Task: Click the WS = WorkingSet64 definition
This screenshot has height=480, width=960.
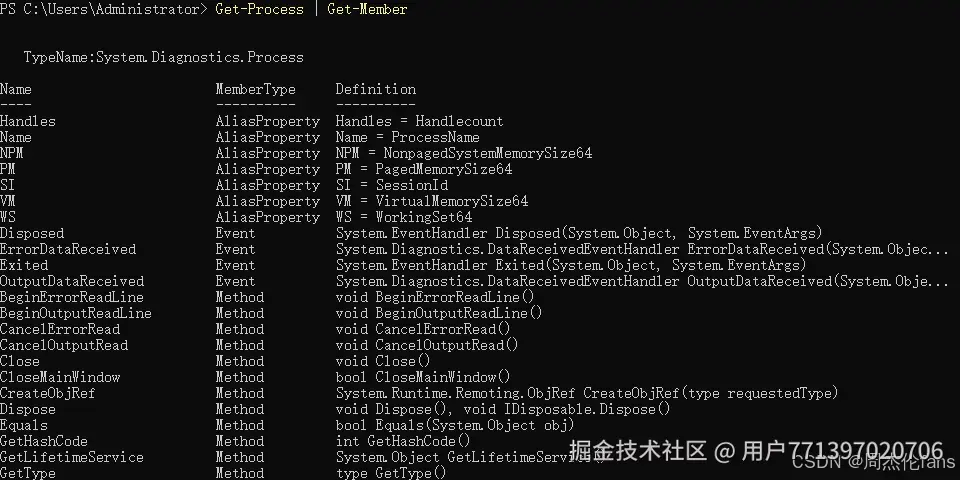Action: tap(404, 217)
